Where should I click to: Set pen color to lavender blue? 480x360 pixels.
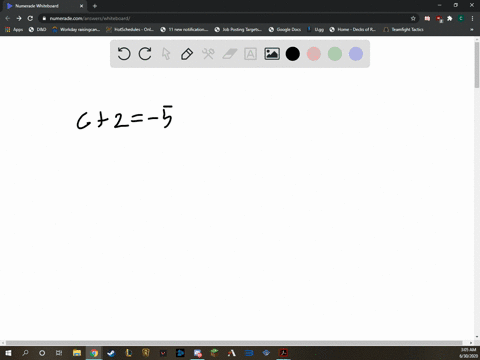356,54
